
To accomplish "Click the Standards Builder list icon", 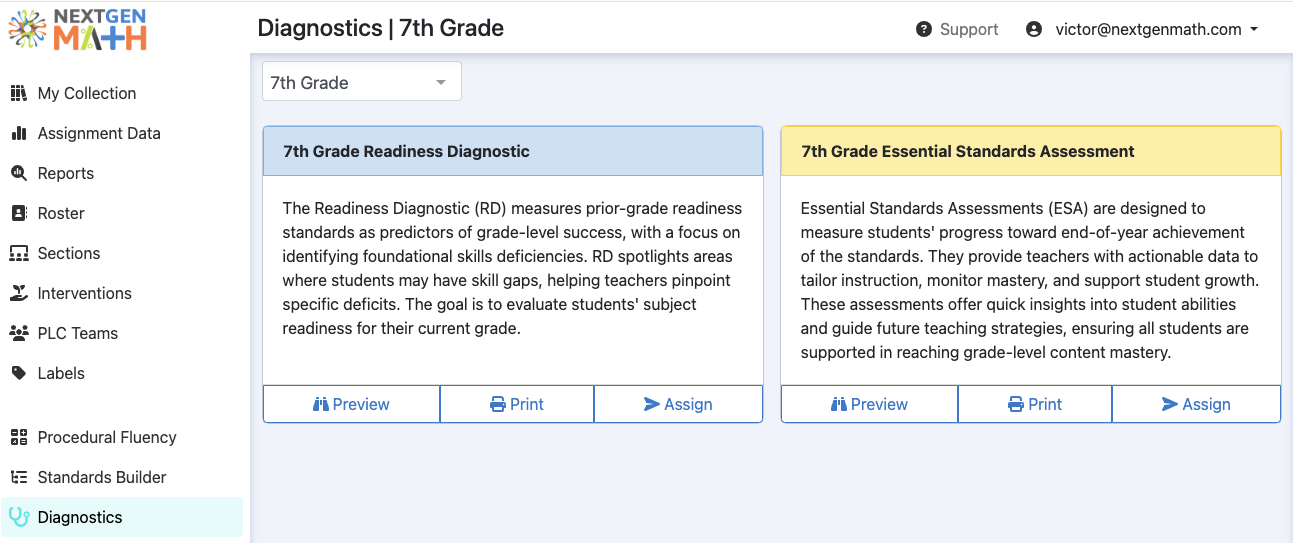I will (x=19, y=477).
